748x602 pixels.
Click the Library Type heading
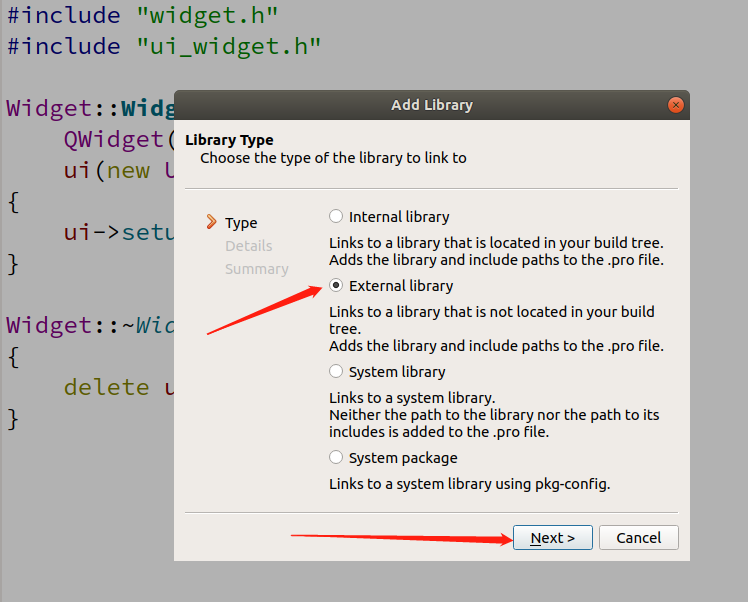(229, 140)
